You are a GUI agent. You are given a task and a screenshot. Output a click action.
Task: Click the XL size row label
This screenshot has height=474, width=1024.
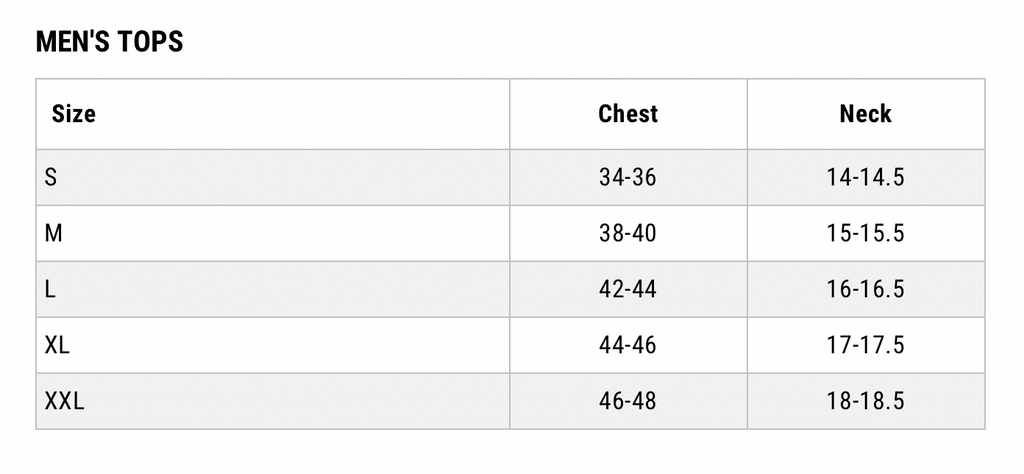click(57, 345)
